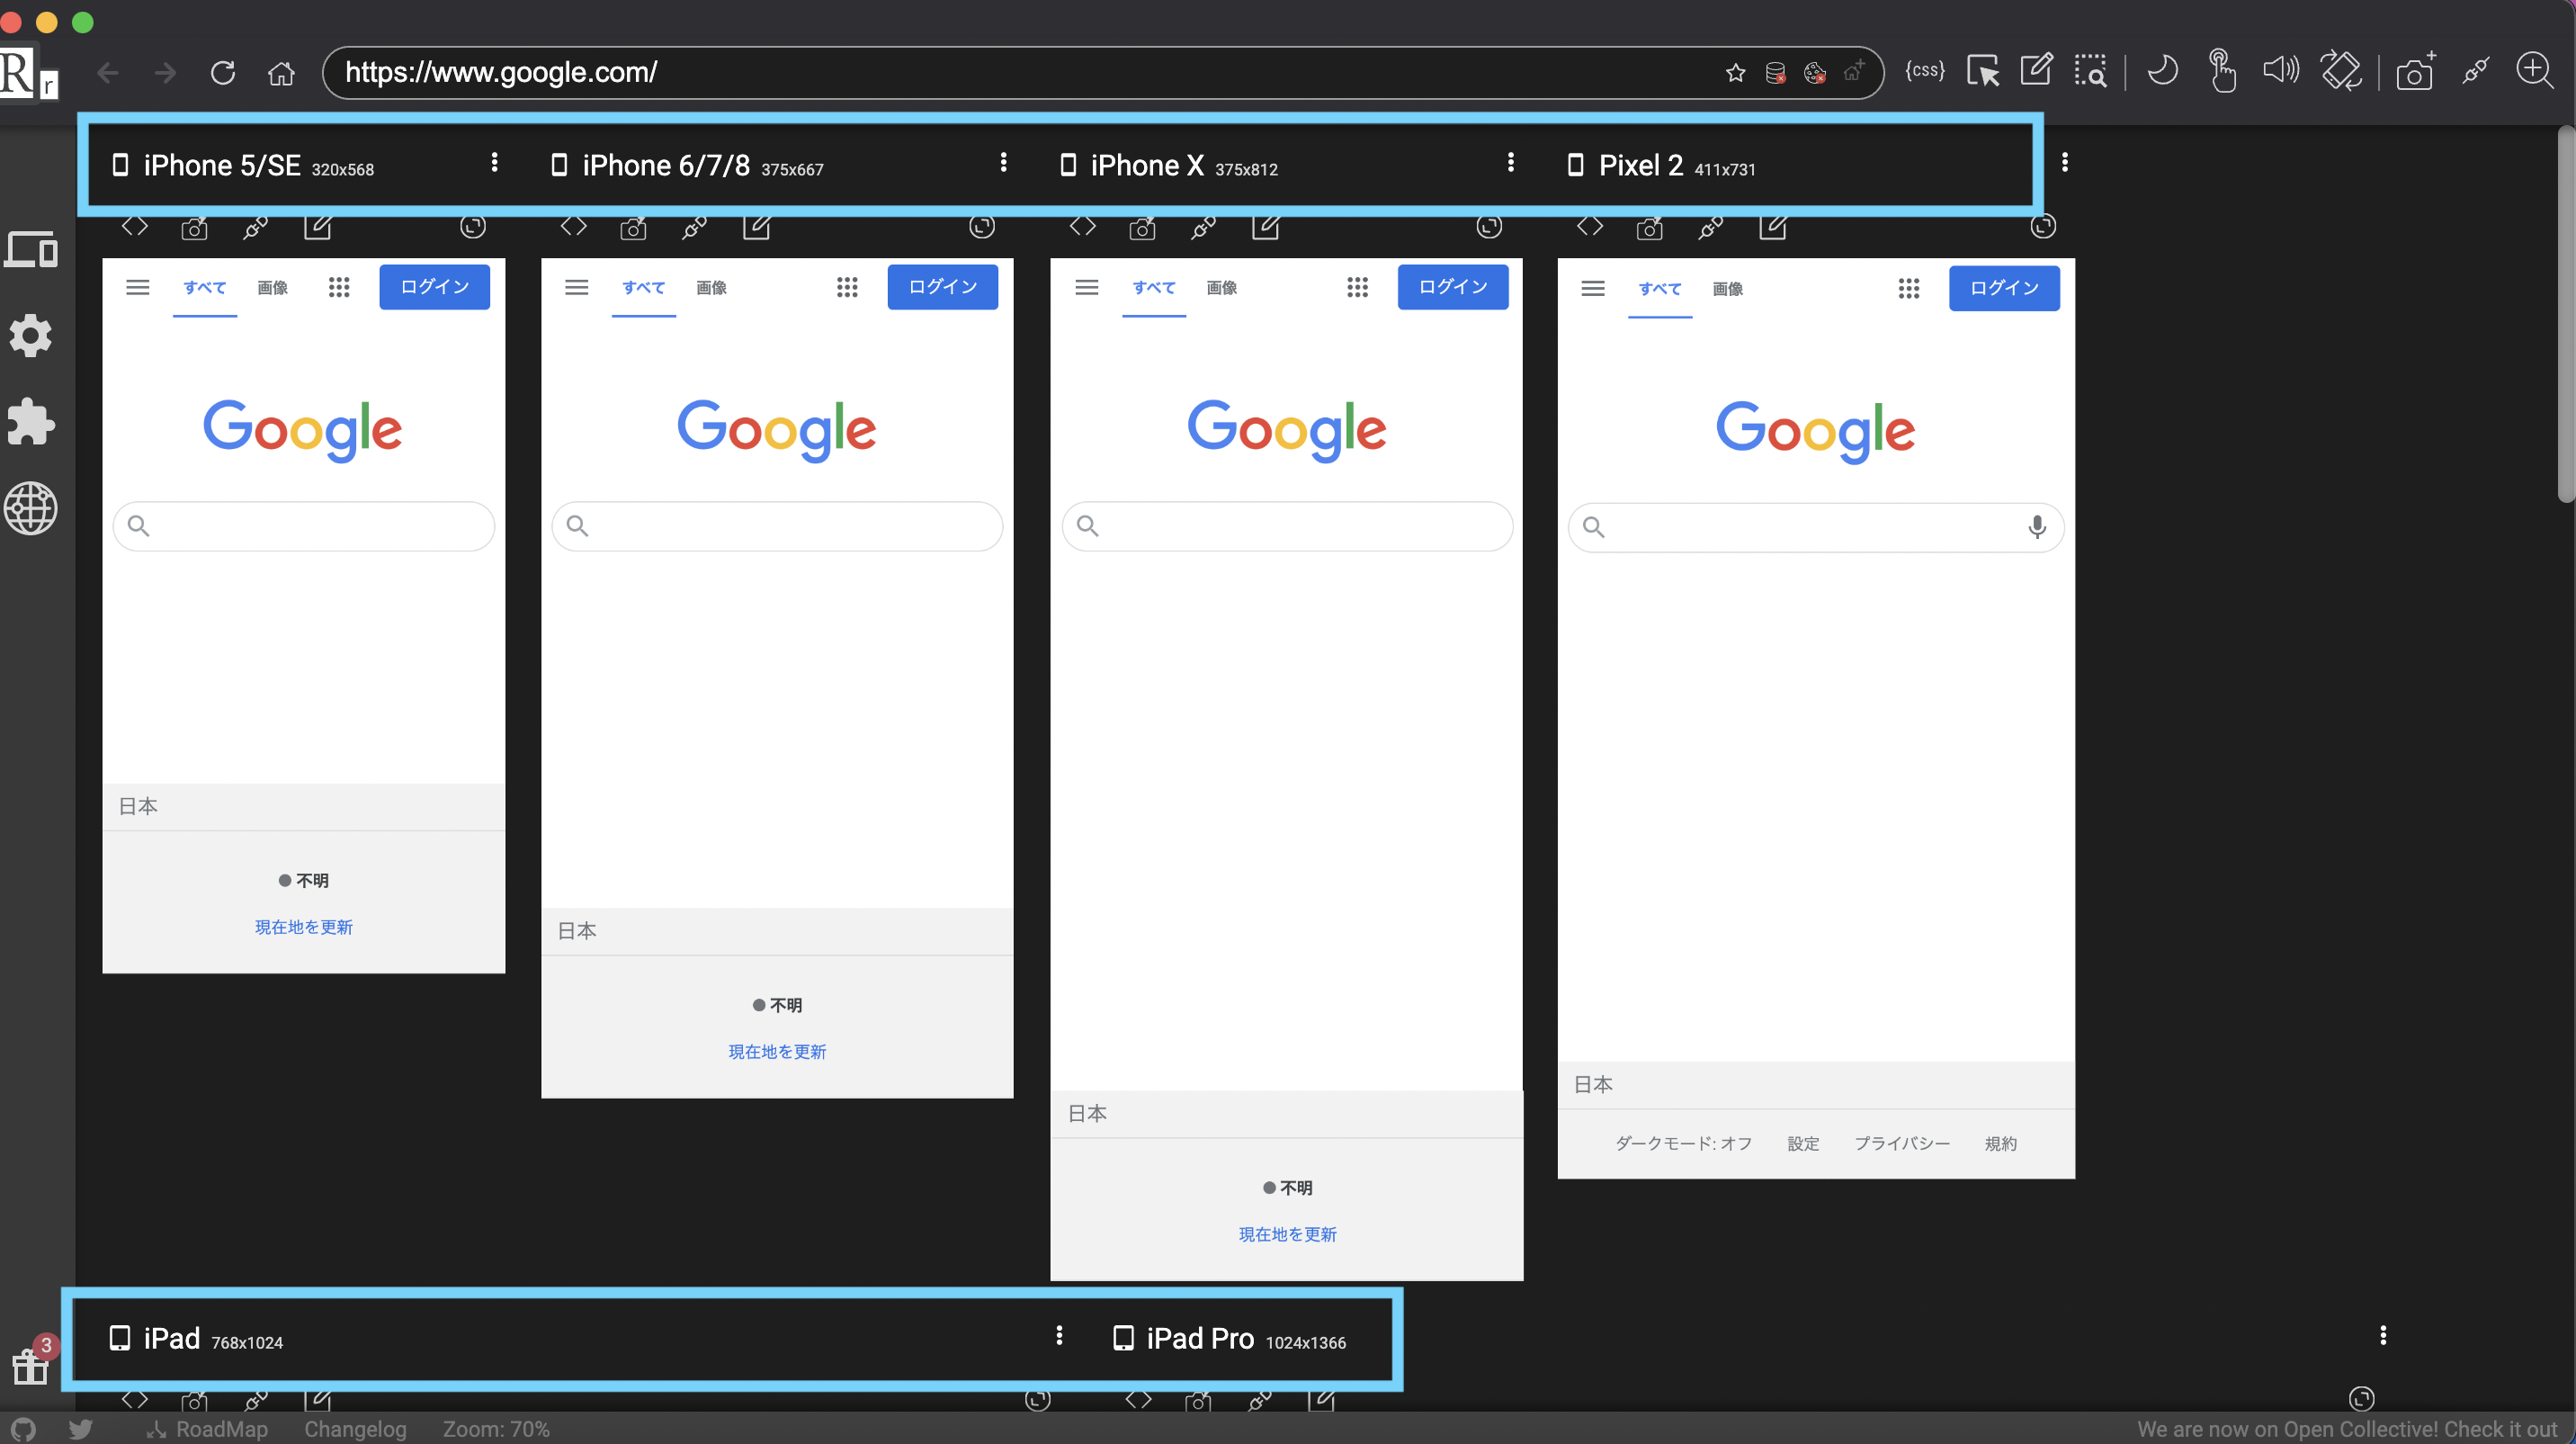Open the iPhone 6/7/8 device options menu
The width and height of the screenshot is (2576, 1444).
tap(1003, 162)
